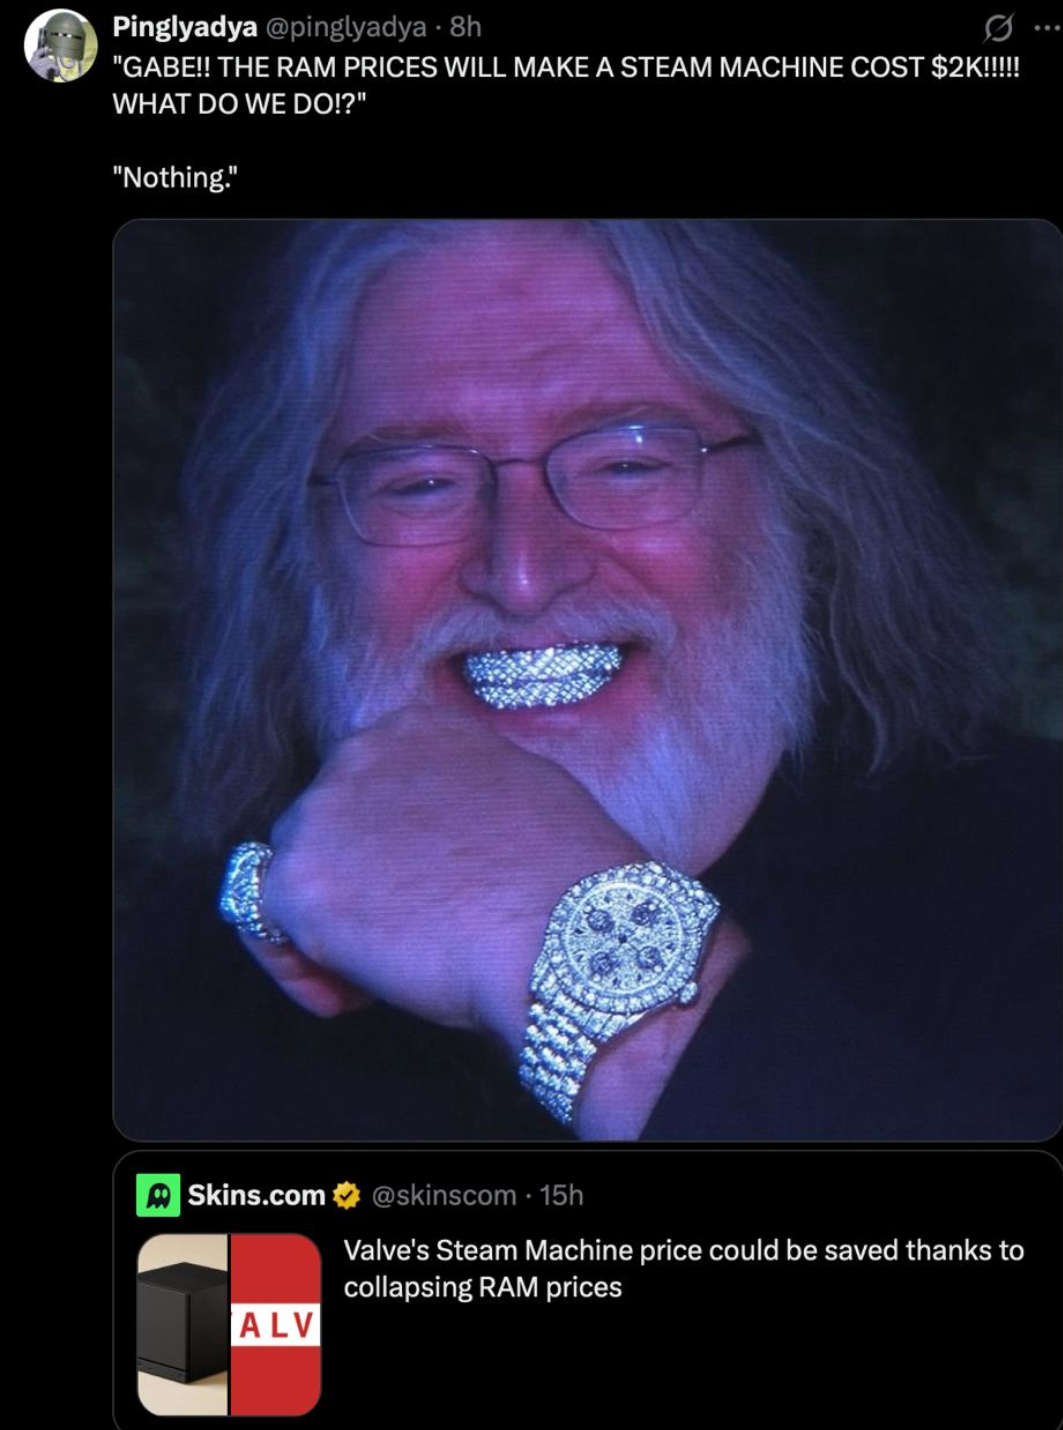Click the gold verified badge
Viewport: 1063px width, 1430px height.
tap(346, 1195)
